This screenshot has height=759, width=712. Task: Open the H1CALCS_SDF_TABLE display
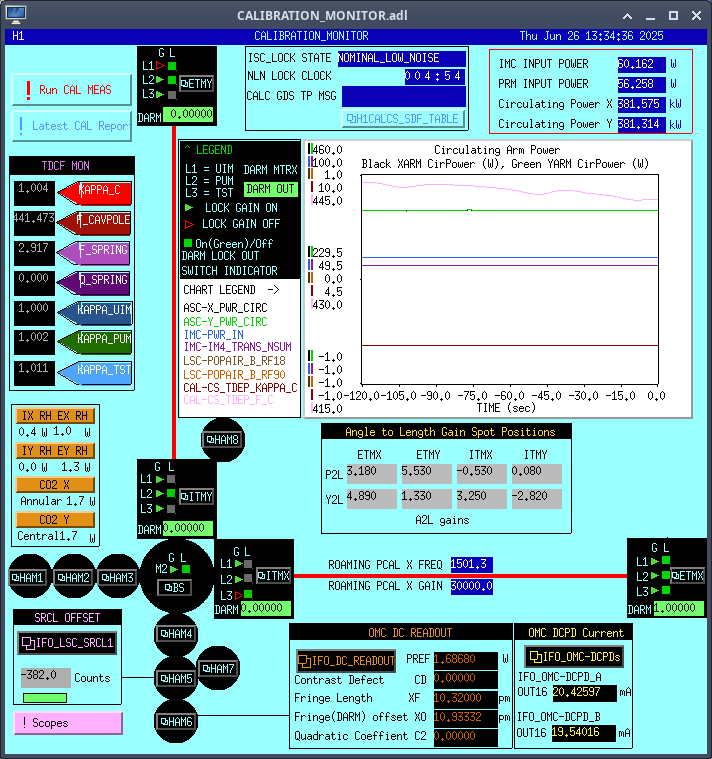click(403, 119)
